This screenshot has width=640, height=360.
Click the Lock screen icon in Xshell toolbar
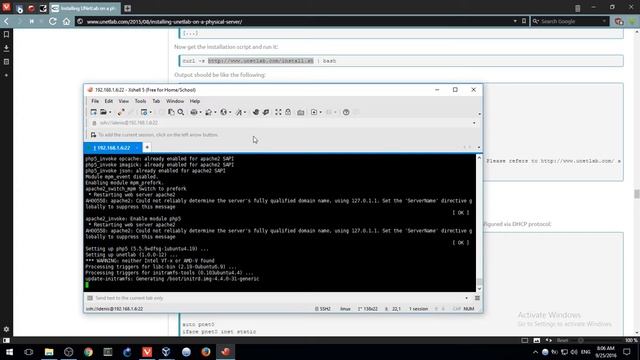pyautogui.click(x=288, y=112)
